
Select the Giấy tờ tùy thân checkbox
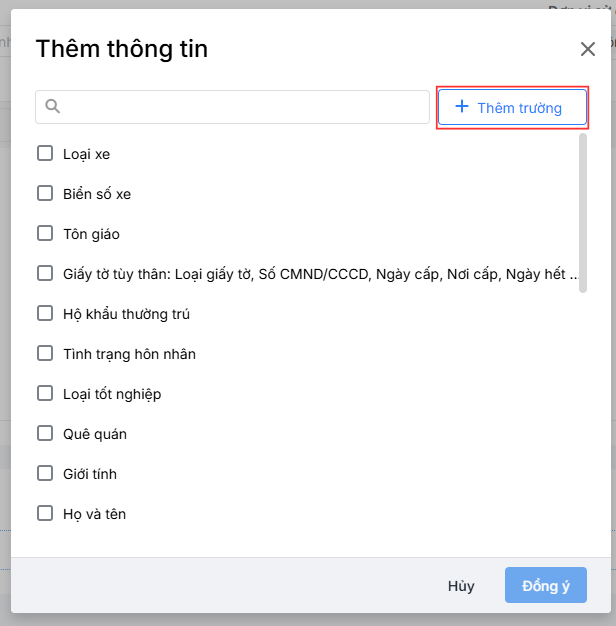click(45, 274)
